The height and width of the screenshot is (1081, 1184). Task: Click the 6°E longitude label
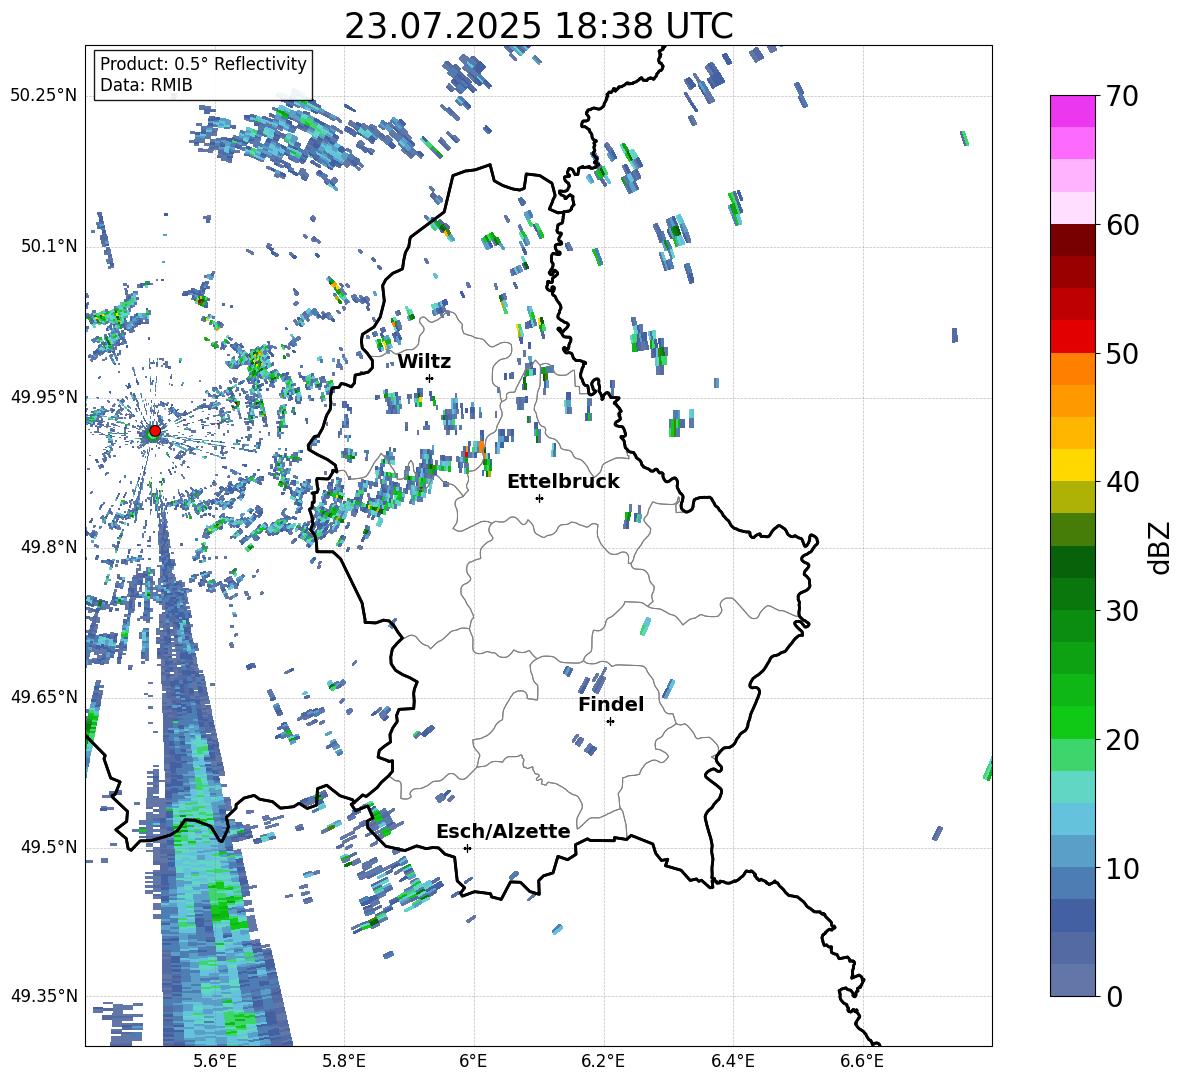tap(473, 1061)
